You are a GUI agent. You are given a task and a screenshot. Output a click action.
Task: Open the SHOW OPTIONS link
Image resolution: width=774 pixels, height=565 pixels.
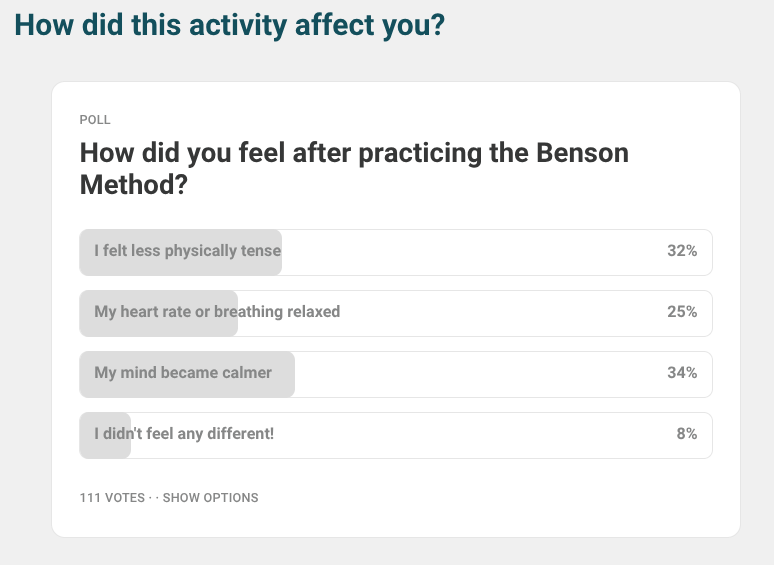pos(210,497)
